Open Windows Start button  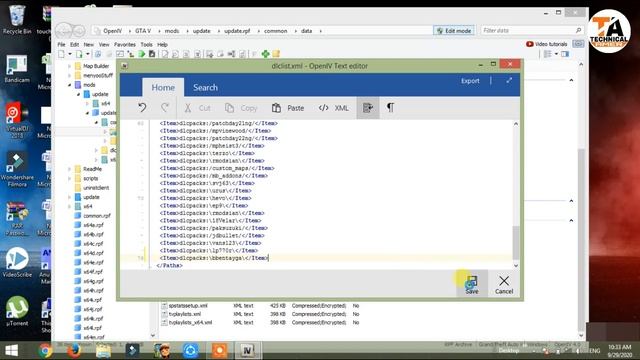(11, 351)
